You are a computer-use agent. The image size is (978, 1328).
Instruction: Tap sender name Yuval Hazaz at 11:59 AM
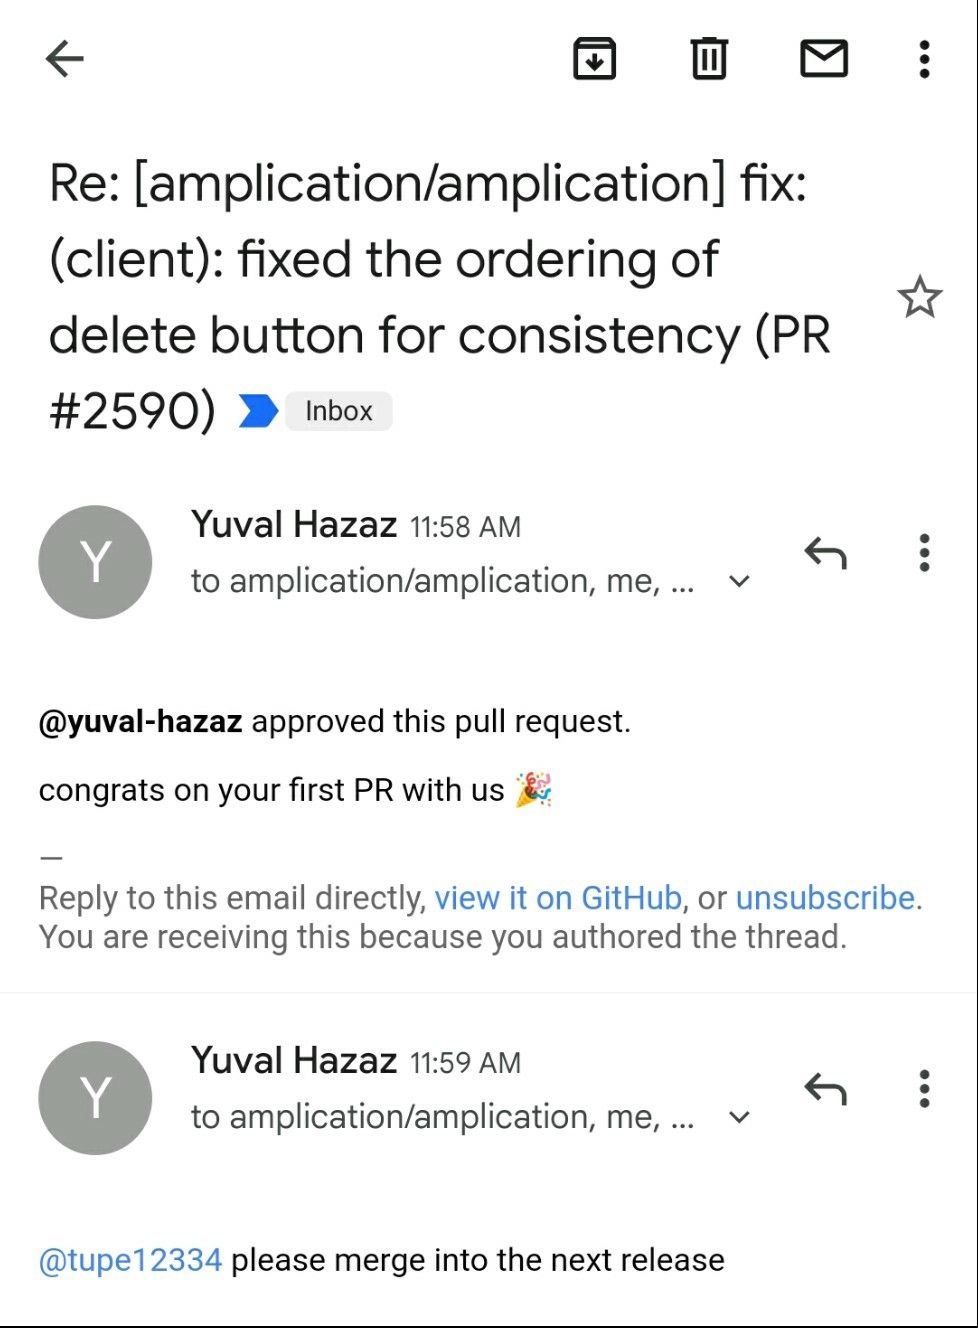point(294,1061)
